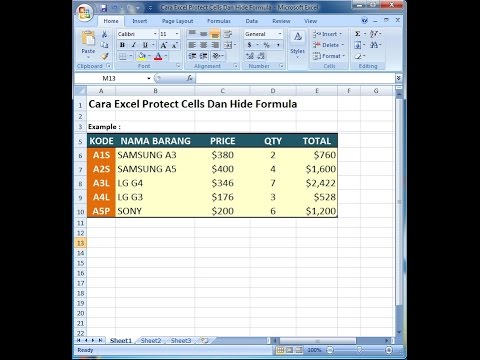480x360 pixels.
Task: Switch to View tab
Action: pos(311,21)
